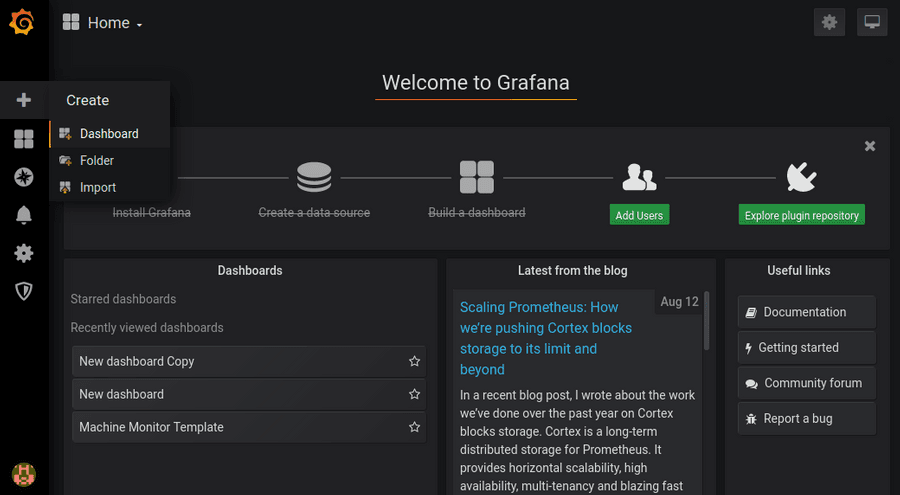Click the Recently viewed dashboards heading
This screenshot has width=900, height=495.
click(147, 328)
